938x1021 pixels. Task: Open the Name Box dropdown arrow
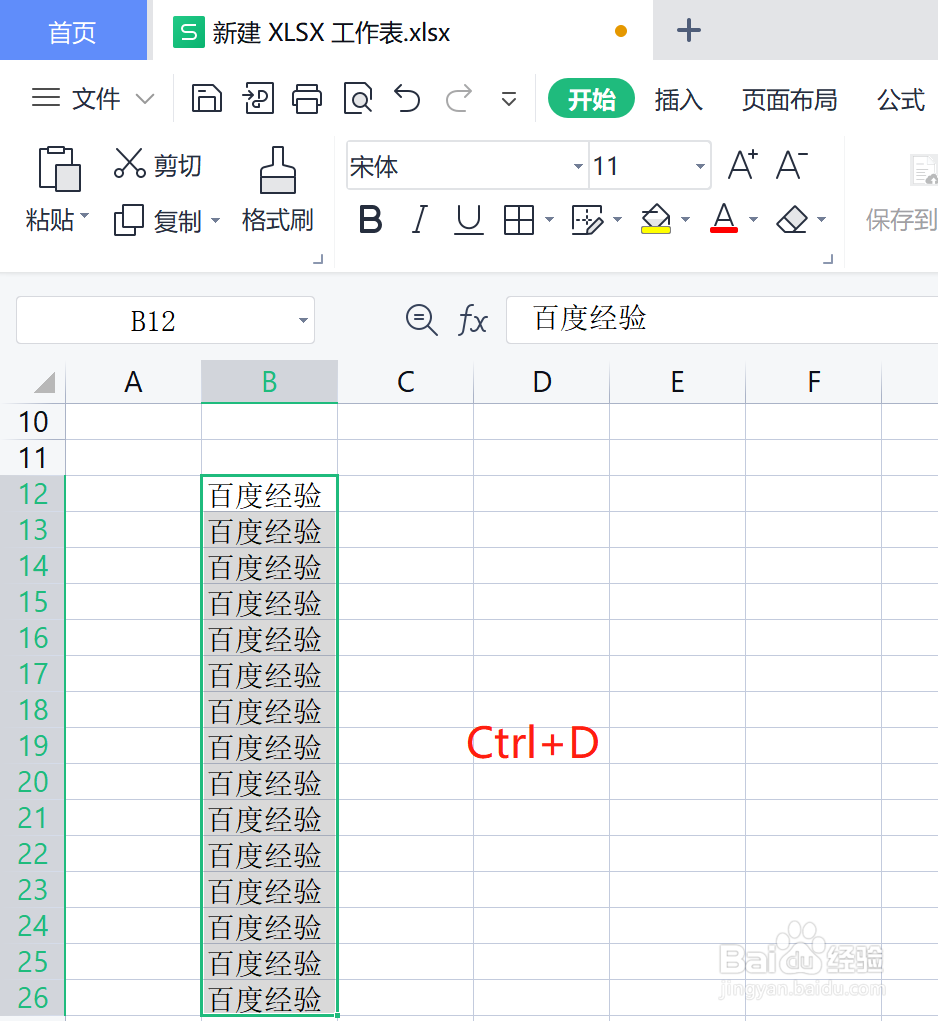pyautogui.click(x=303, y=320)
